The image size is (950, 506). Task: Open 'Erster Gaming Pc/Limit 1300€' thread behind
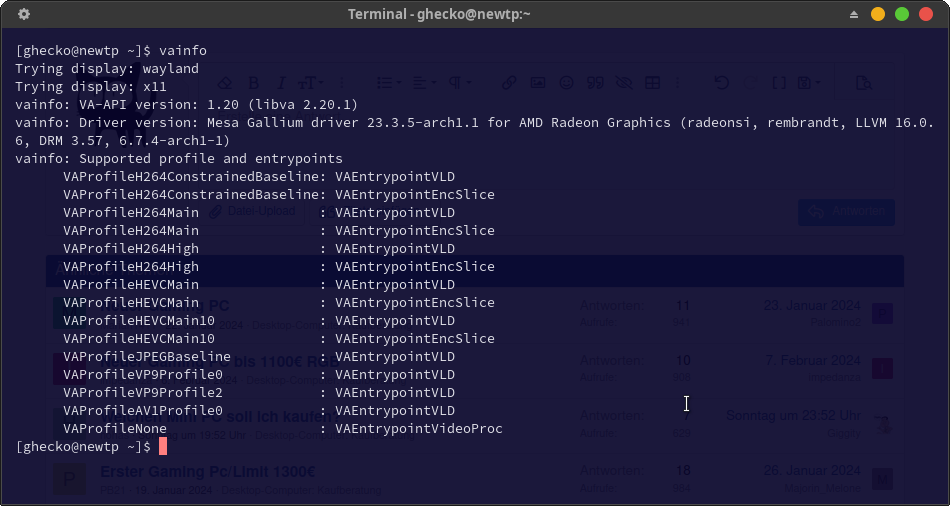208,471
